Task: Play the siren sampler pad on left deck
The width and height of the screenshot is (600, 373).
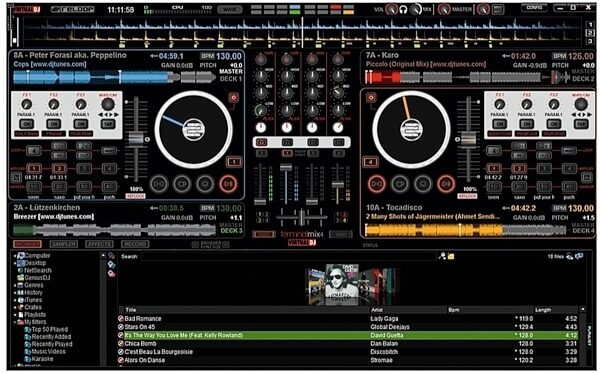Action: pos(34,187)
